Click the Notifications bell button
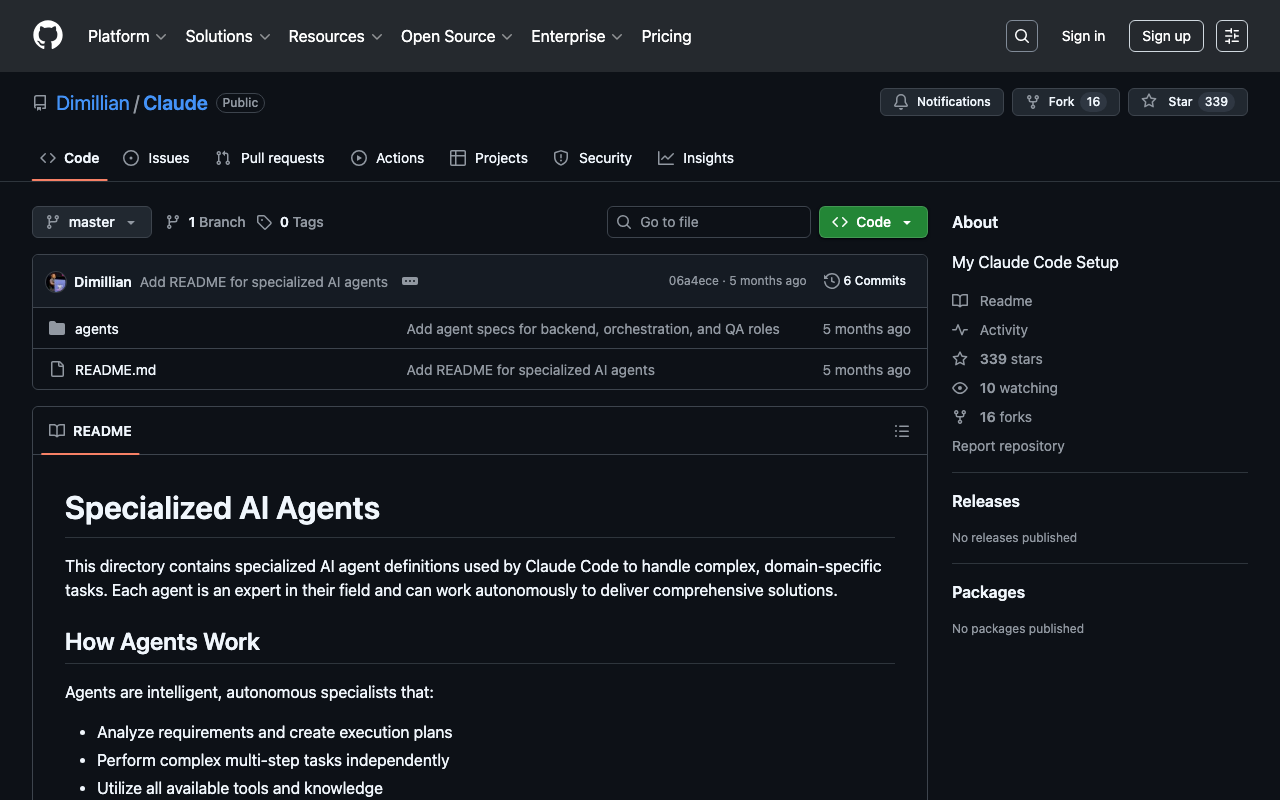1280x800 pixels. tap(941, 102)
